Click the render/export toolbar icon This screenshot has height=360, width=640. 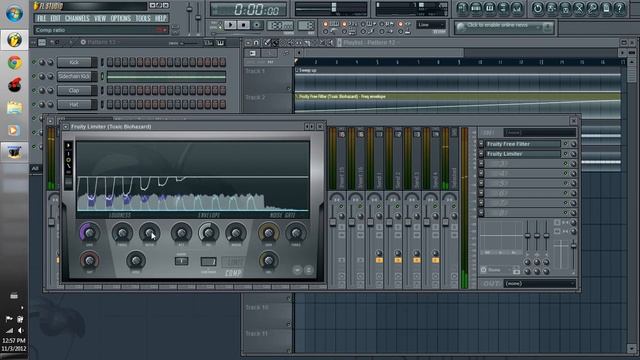[565, 8]
